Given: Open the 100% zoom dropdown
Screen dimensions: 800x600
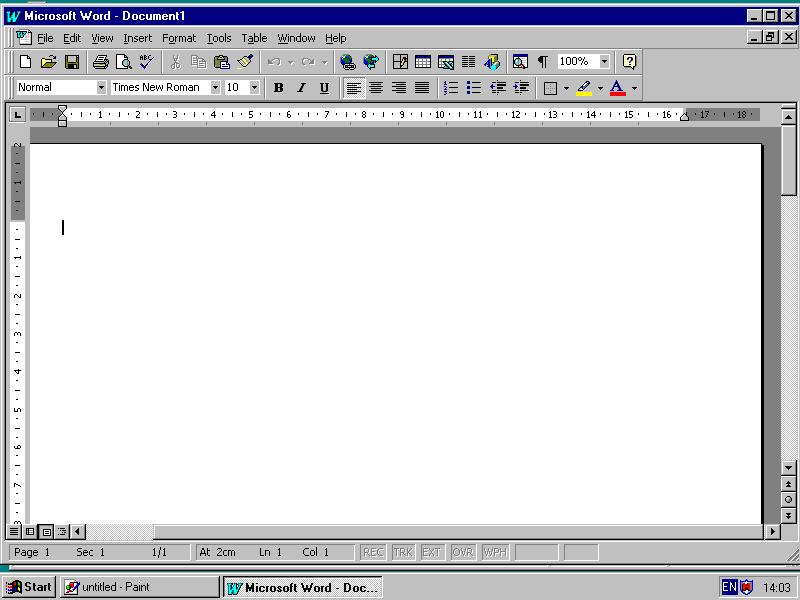Looking at the screenshot, I should [x=605, y=62].
